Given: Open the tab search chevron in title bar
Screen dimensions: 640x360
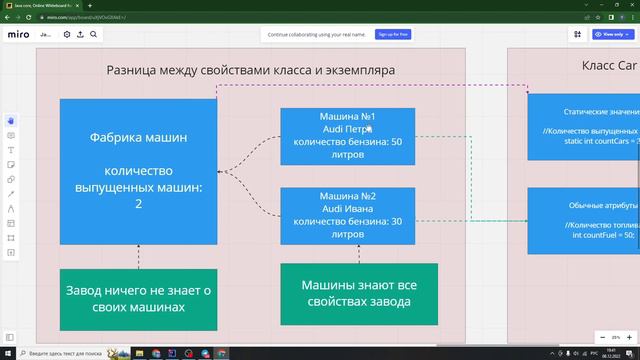Looking at the screenshot, I should click(587, 5).
